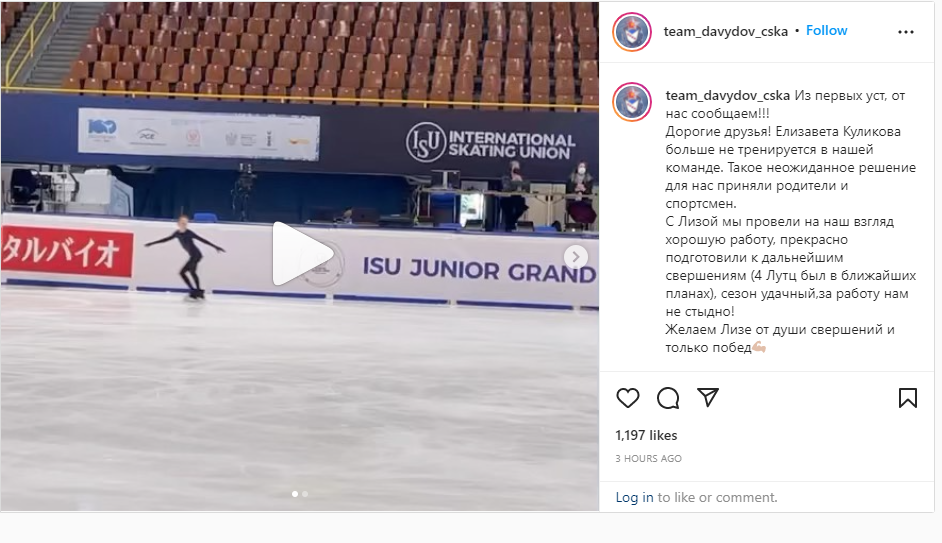Select the first carousel dot indicator
The height and width of the screenshot is (543, 942).
(294, 494)
